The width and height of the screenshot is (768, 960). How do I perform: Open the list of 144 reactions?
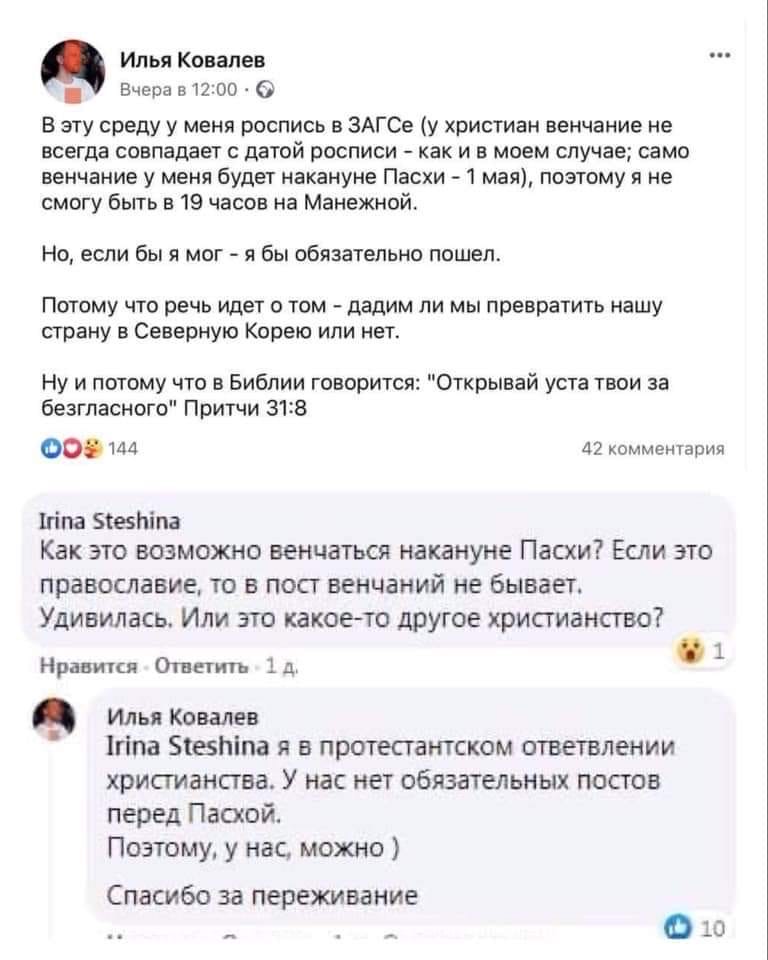[x=123, y=449]
